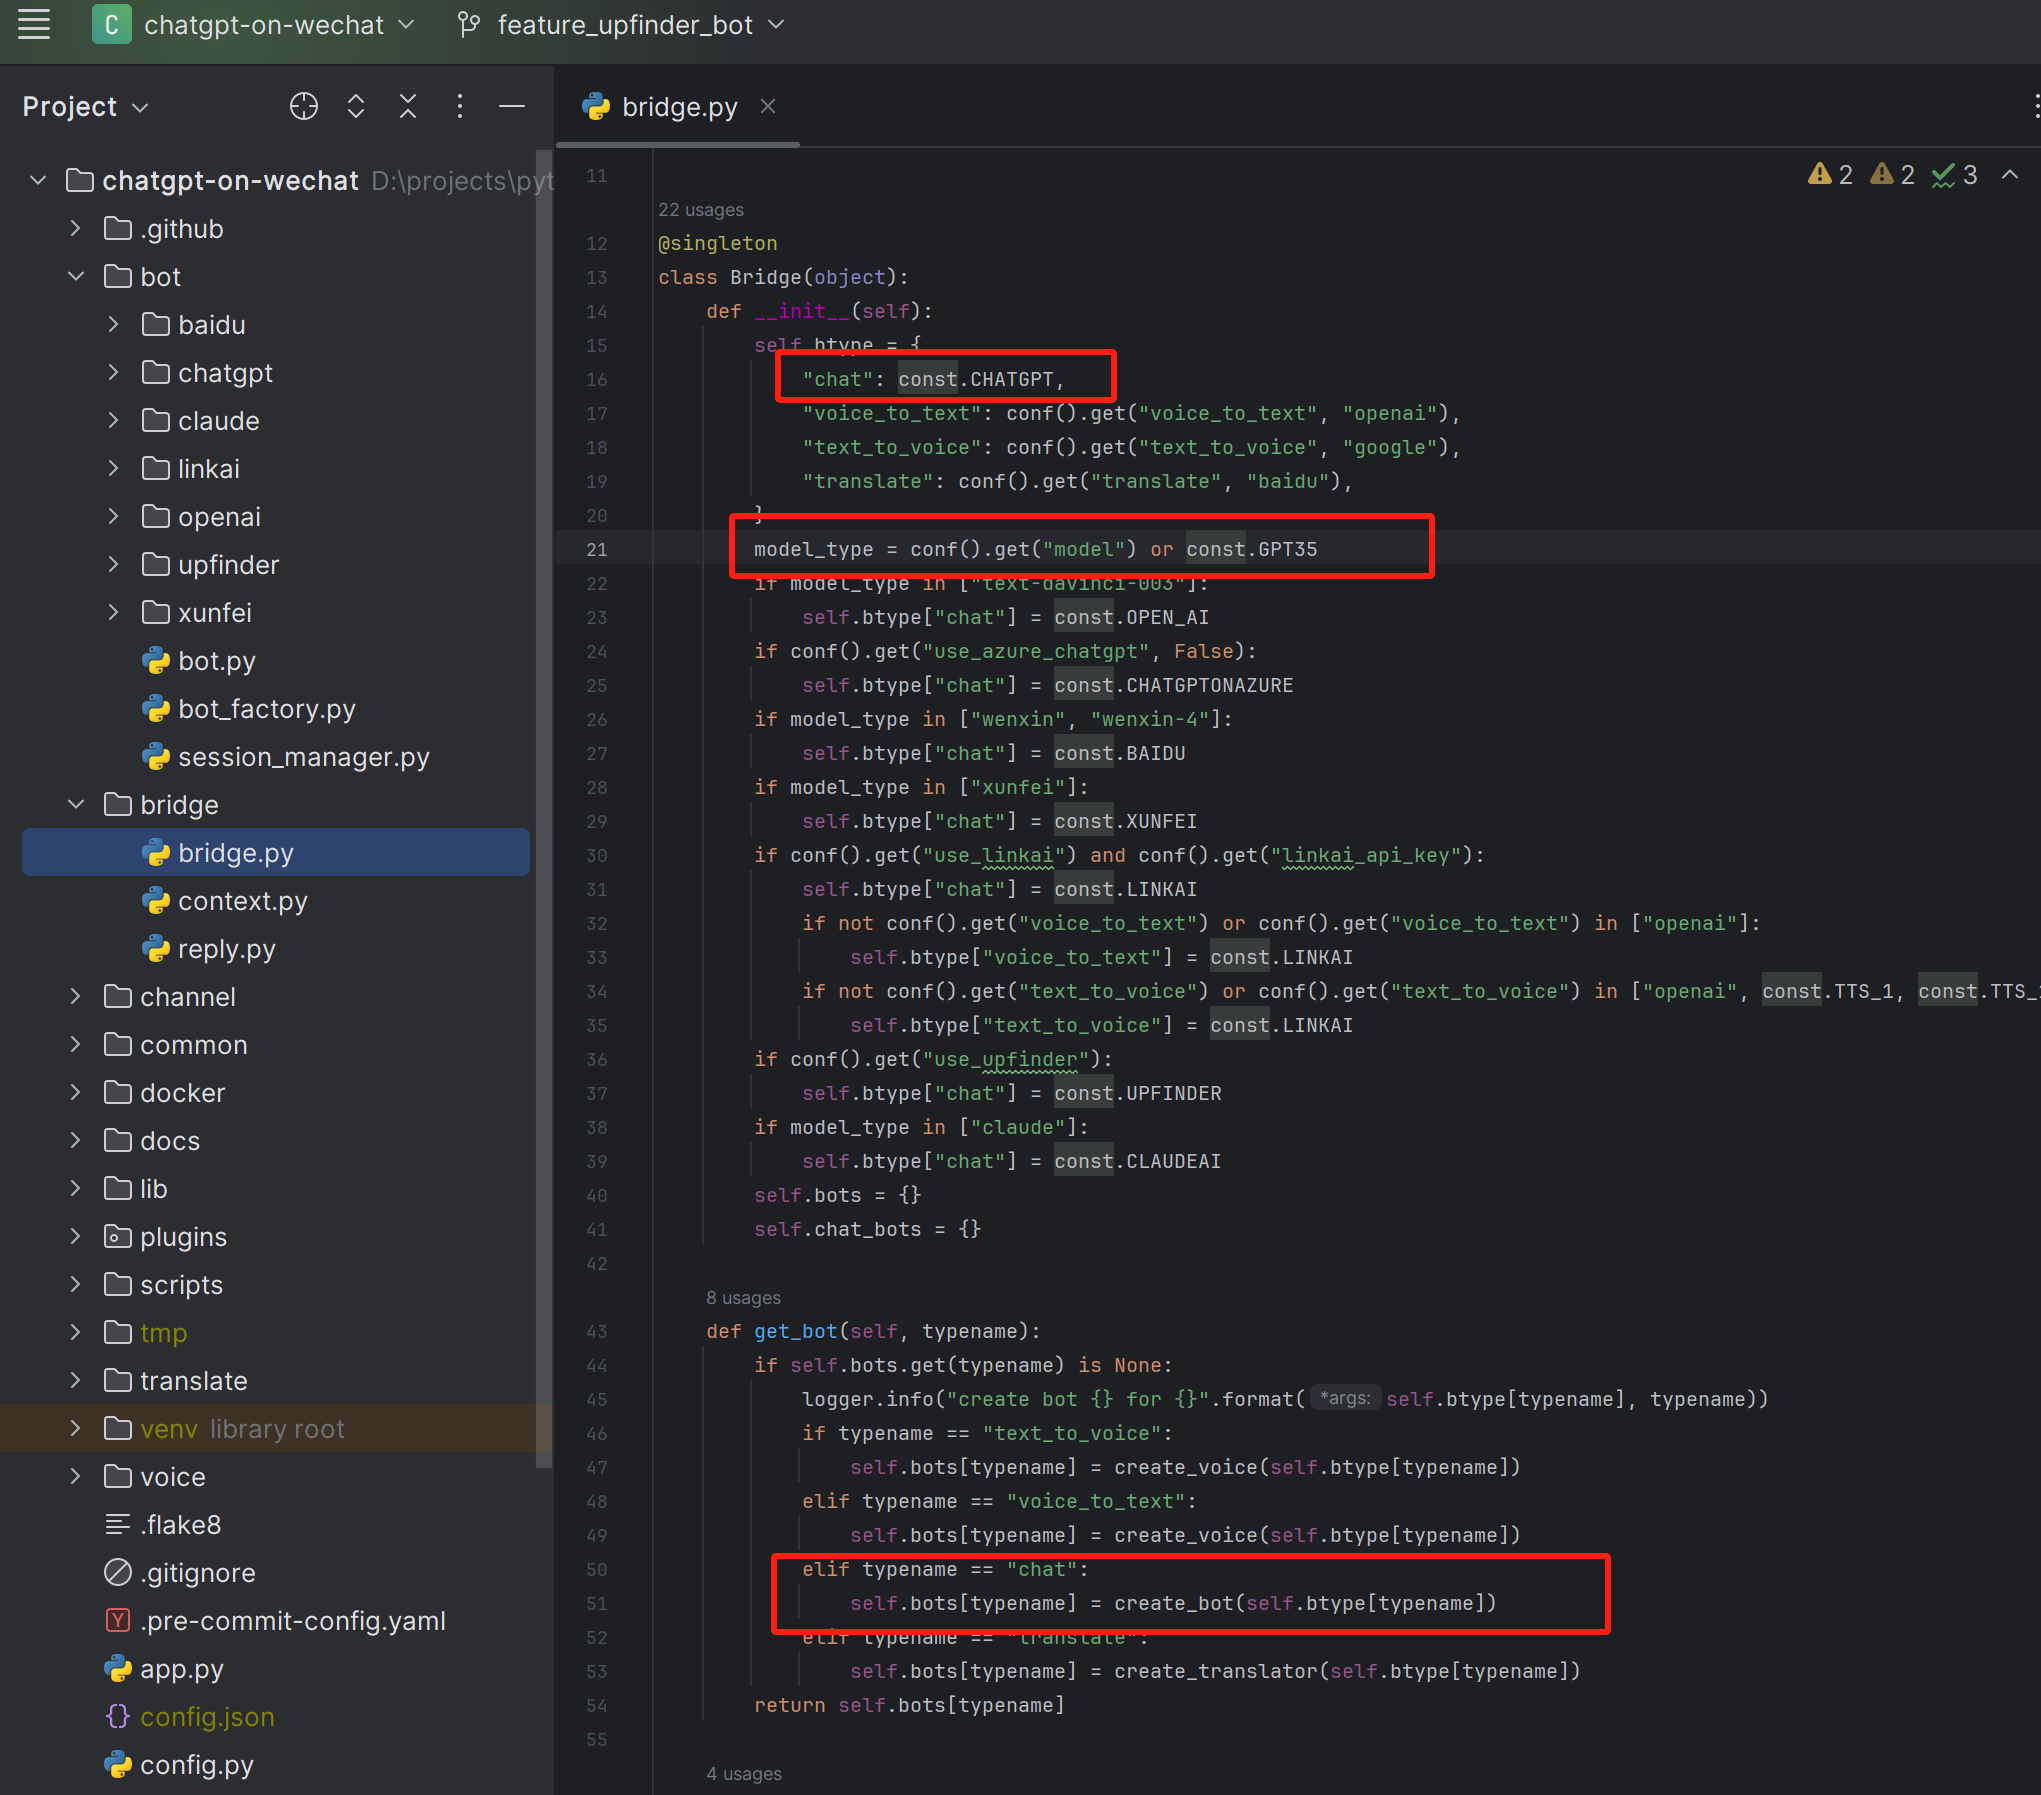
Task: Select bot.py in the project tree
Action: click(x=216, y=660)
